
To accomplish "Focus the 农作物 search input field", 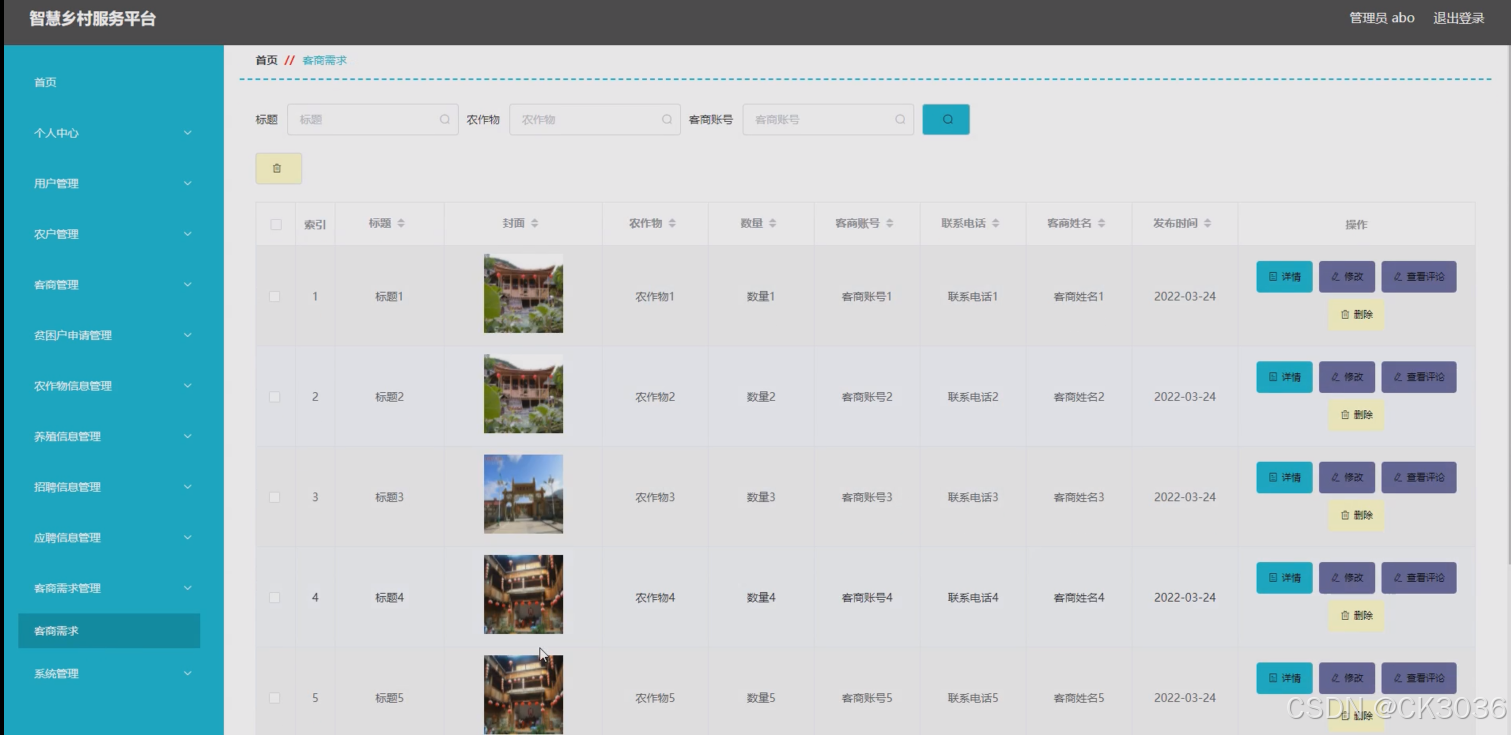I will pos(595,119).
